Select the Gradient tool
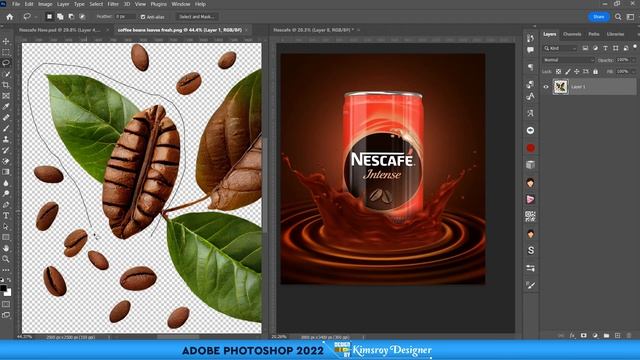Image resolution: width=640 pixels, height=360 pixels. [x=6, y=172]
